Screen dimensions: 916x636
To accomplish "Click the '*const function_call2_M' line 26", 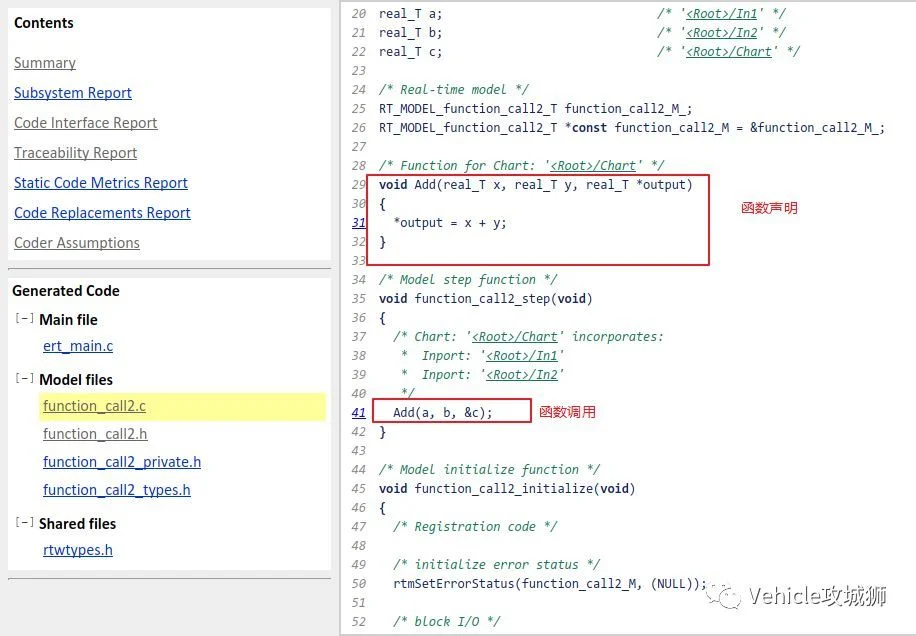I will tap(632, 128).
